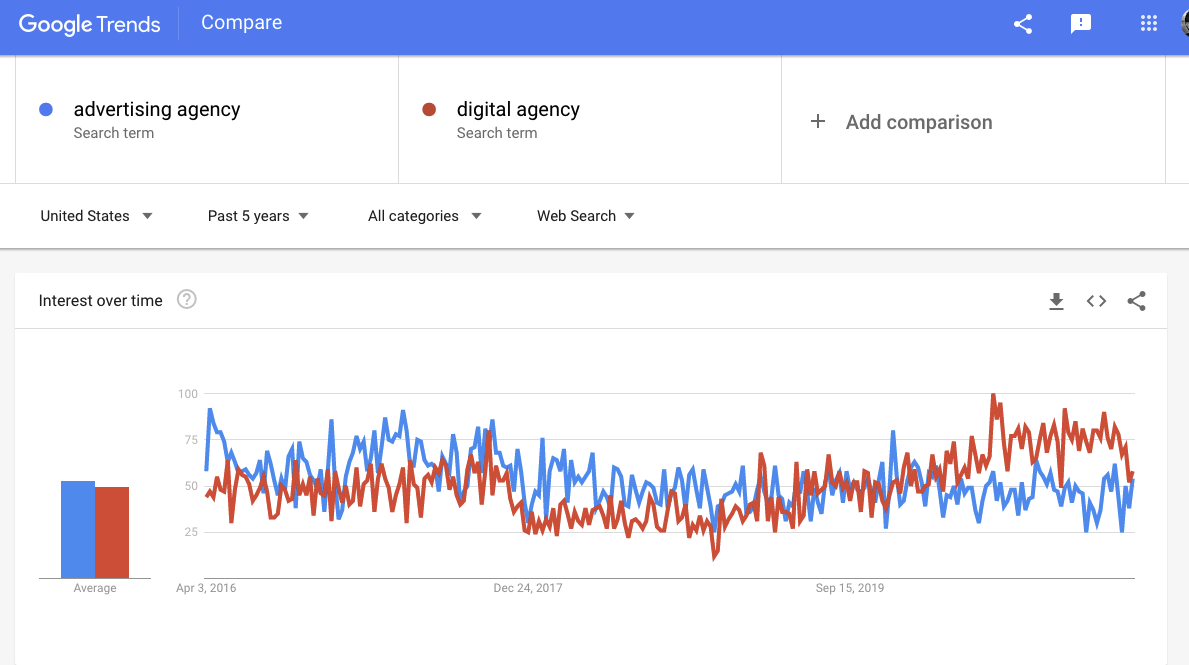The width and height of the screenshot is (1189, 665).
Task: Click the plus icon to add comparison
Action: (818, 121)
